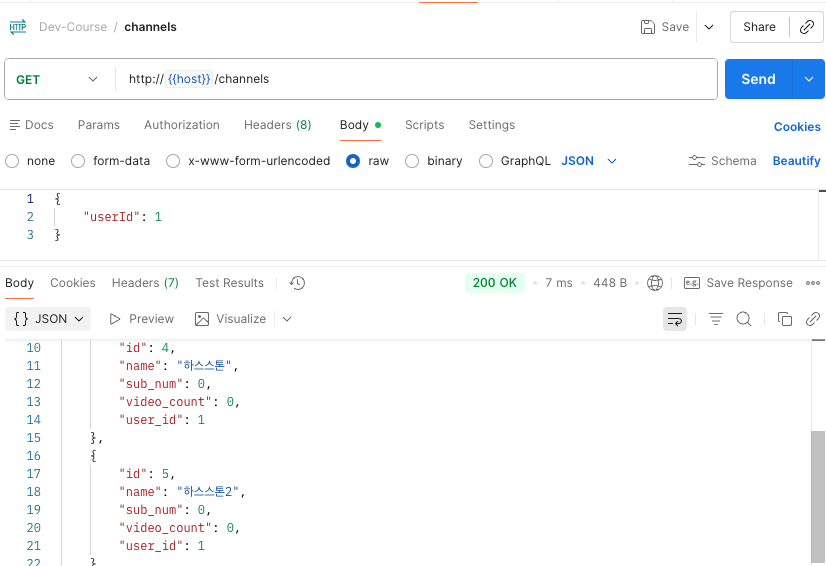Click the Visualize image icon

(202, 319)
